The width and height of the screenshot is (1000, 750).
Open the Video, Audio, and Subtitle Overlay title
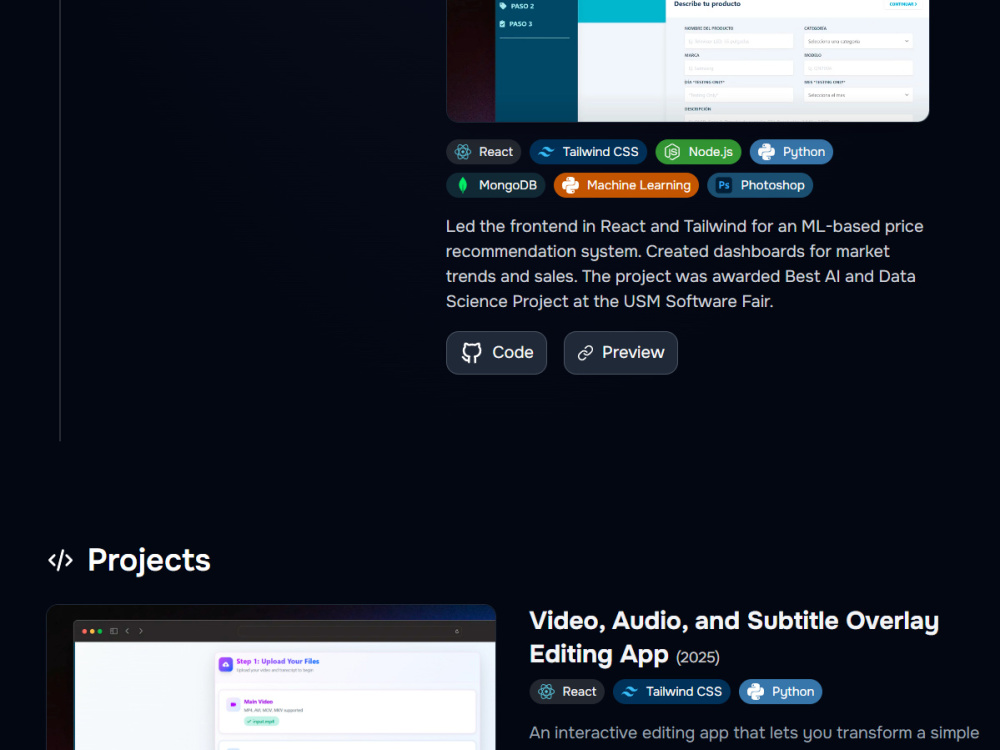point(734,637)
